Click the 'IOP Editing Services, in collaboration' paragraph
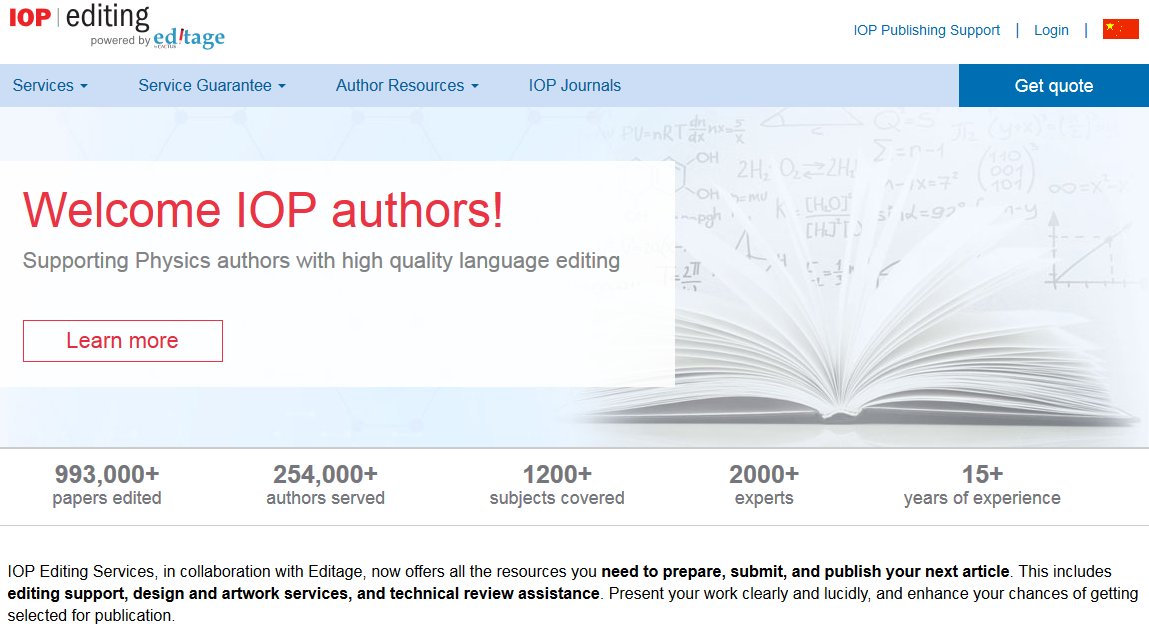 tap(572, 593)
